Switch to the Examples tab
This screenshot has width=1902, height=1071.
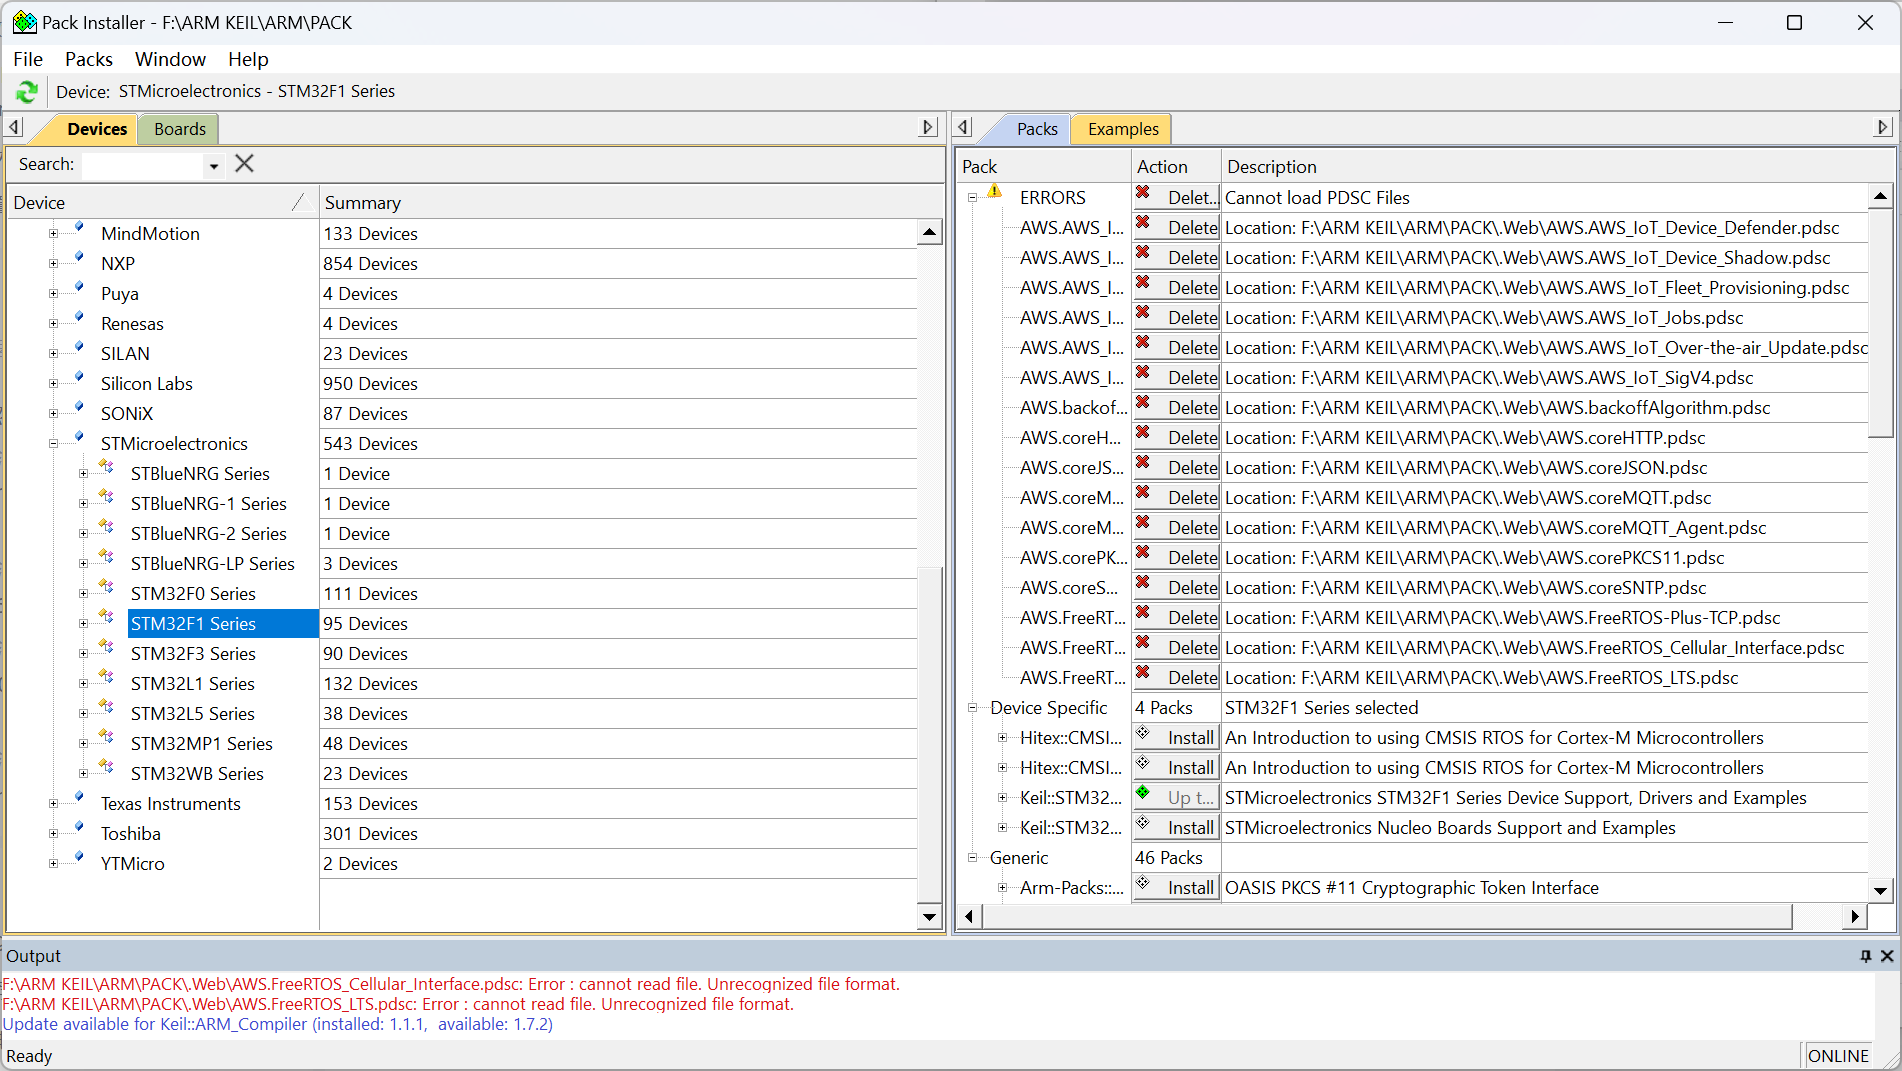coord(1123,129)
